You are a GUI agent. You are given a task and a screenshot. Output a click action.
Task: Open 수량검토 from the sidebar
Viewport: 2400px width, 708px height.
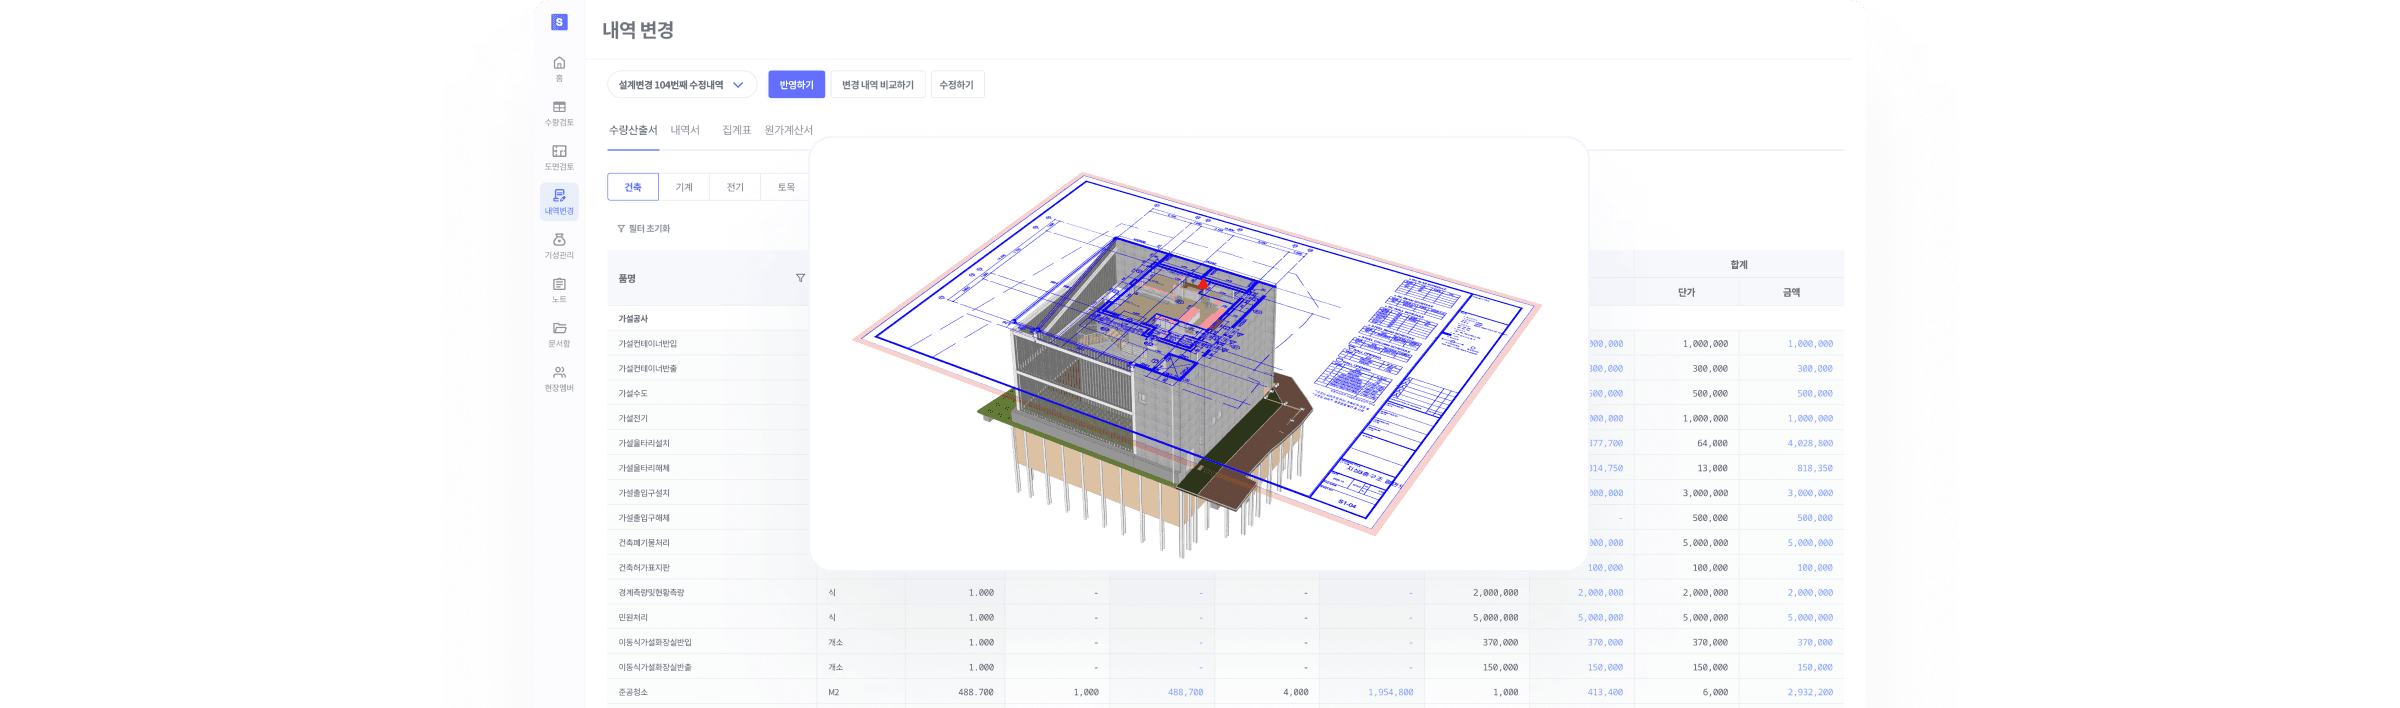559,112
